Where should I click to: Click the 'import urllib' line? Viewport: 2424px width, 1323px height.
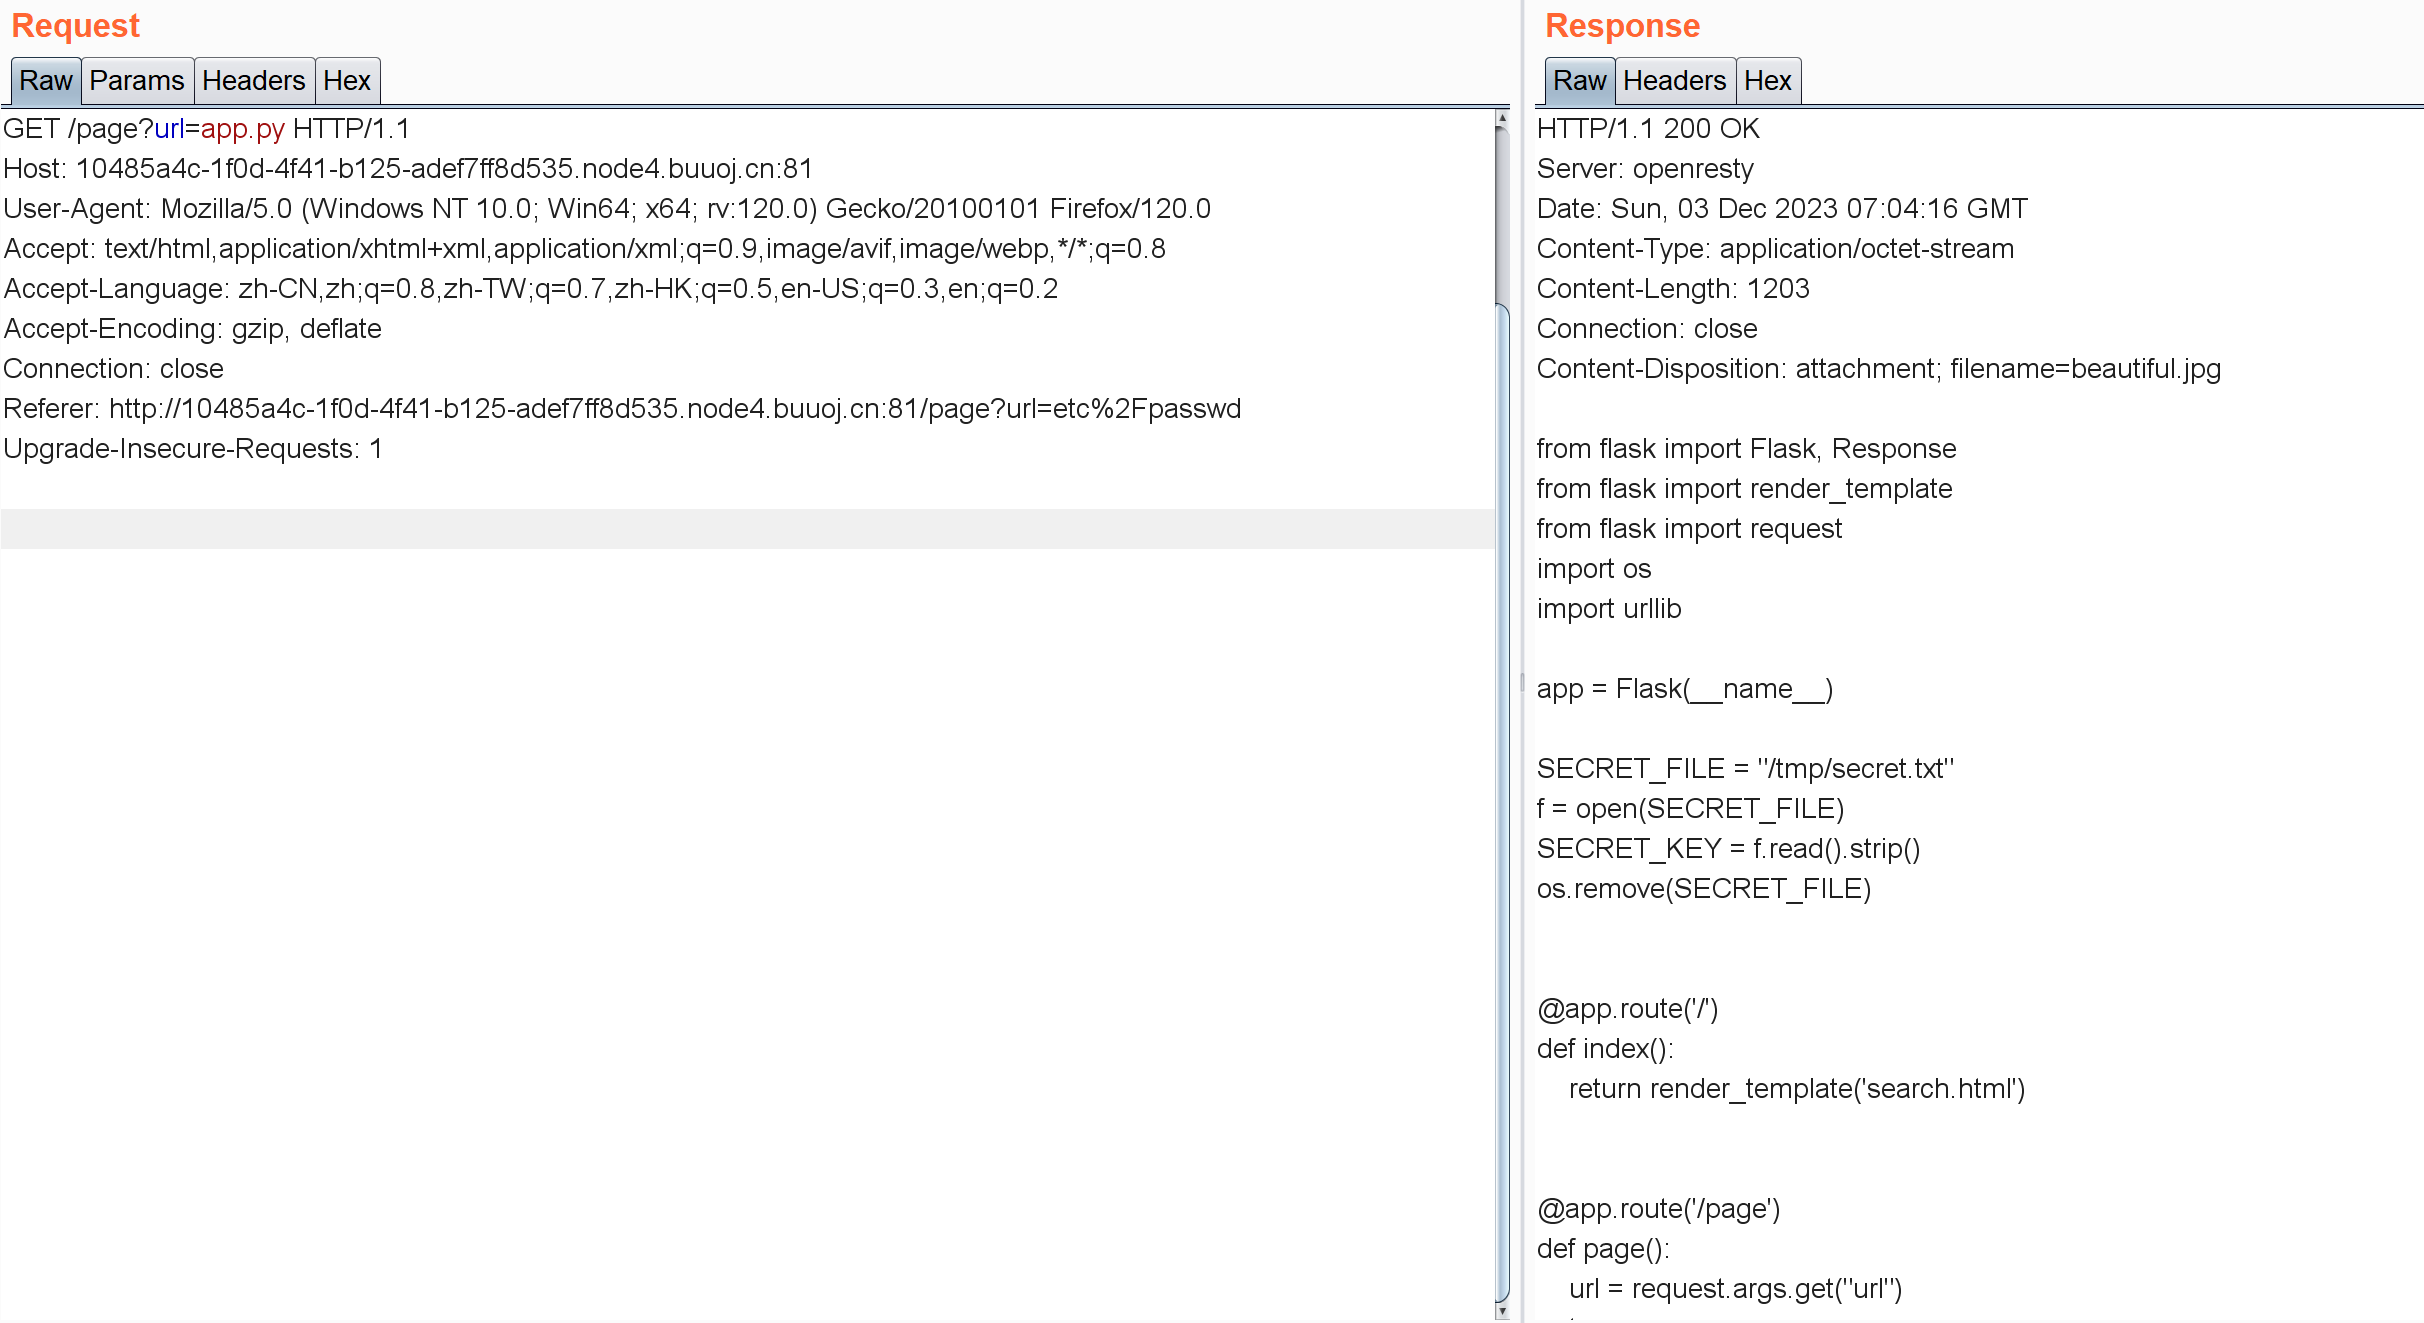(1609, 609)
